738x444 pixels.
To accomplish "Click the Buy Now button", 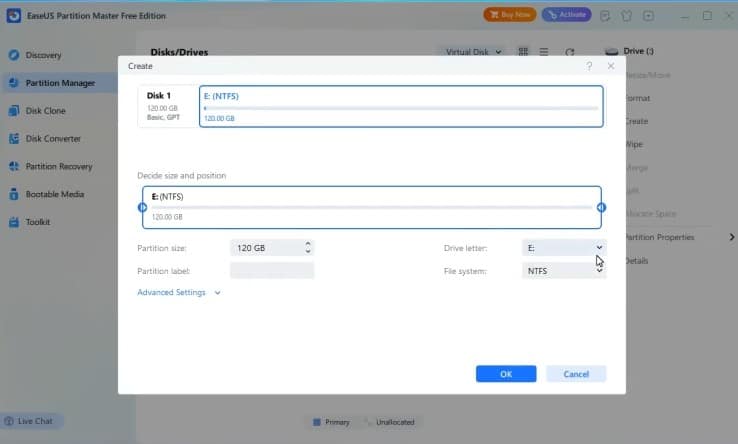I will tap(510, 15).
